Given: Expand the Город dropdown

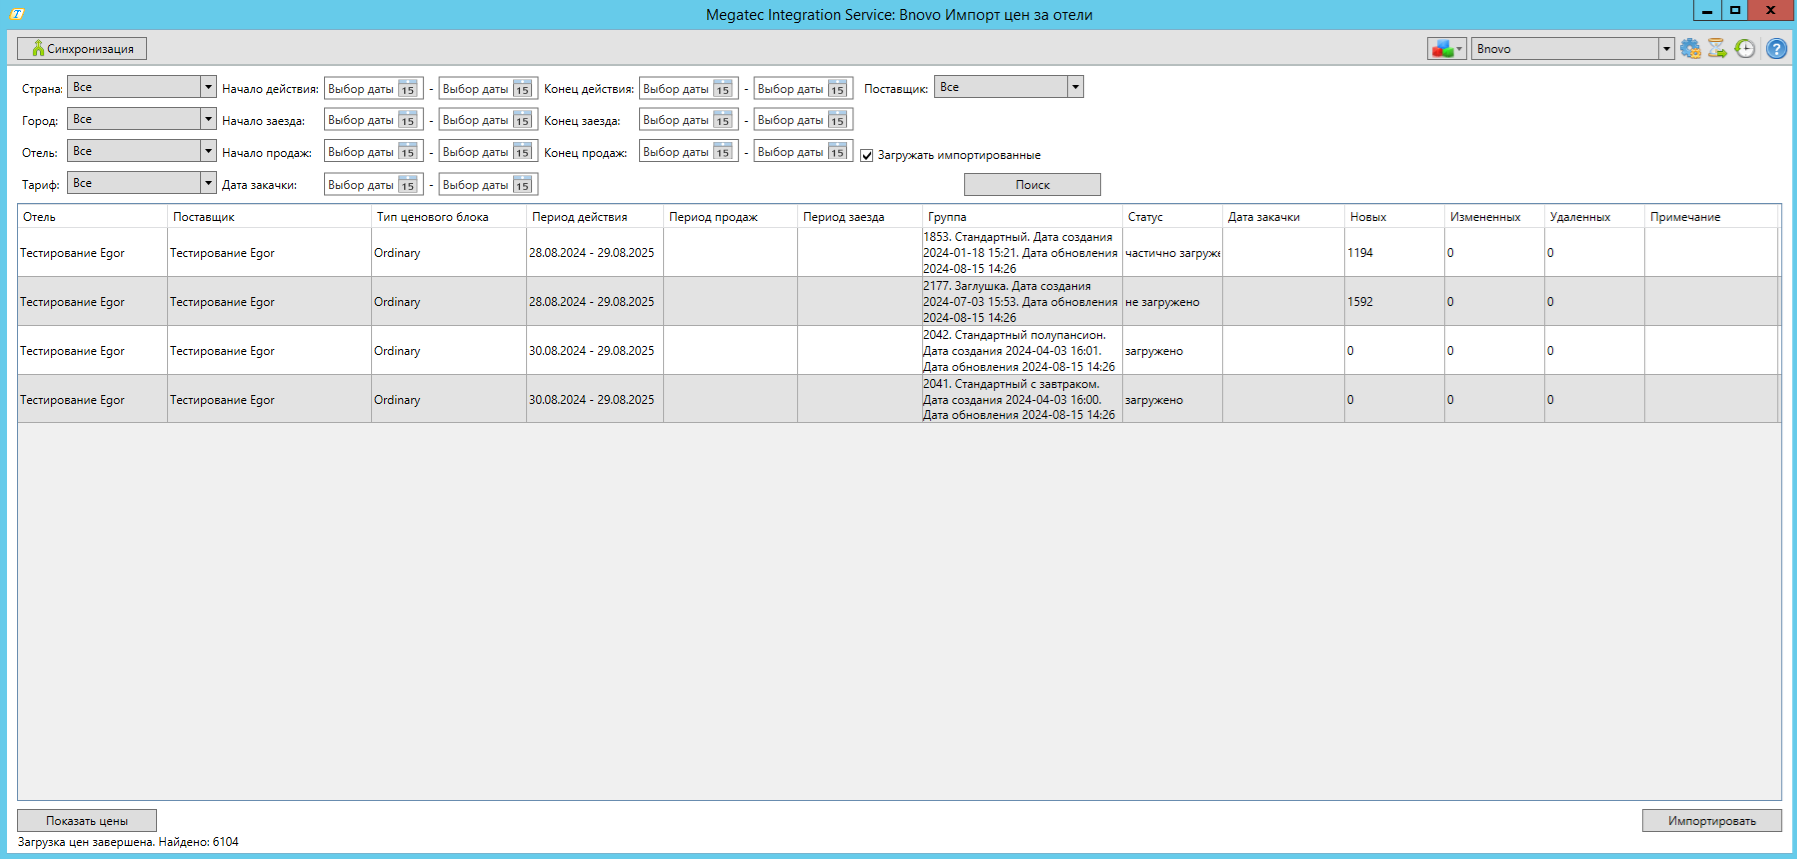Looking at the screenshot, I should (x=208, y=119).
